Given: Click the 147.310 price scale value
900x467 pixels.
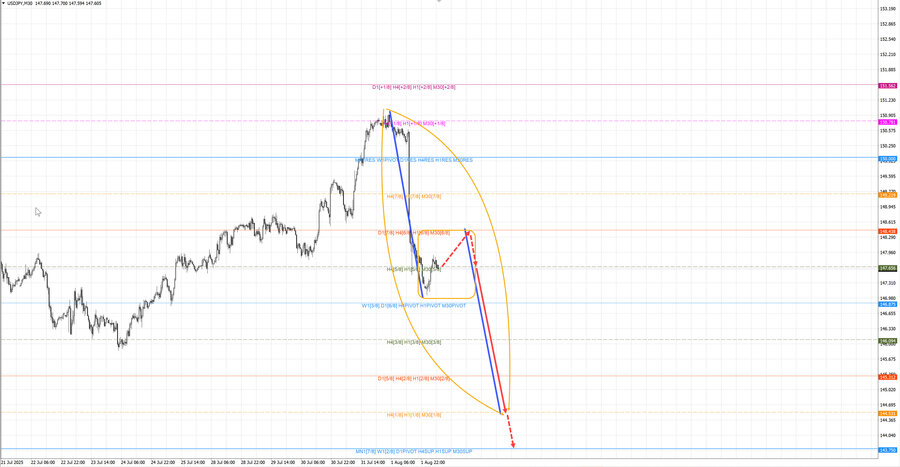Looking at the screenshot, I should 888,283.
